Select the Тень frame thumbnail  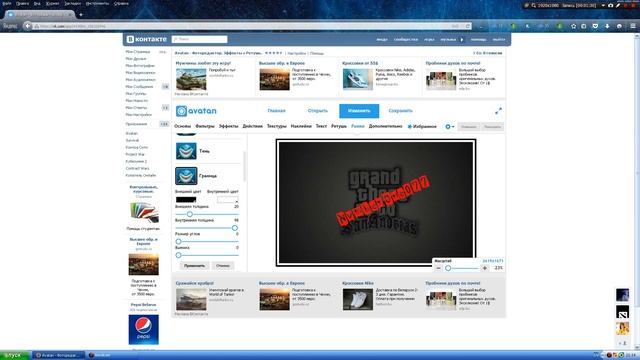tap(186, 151)
